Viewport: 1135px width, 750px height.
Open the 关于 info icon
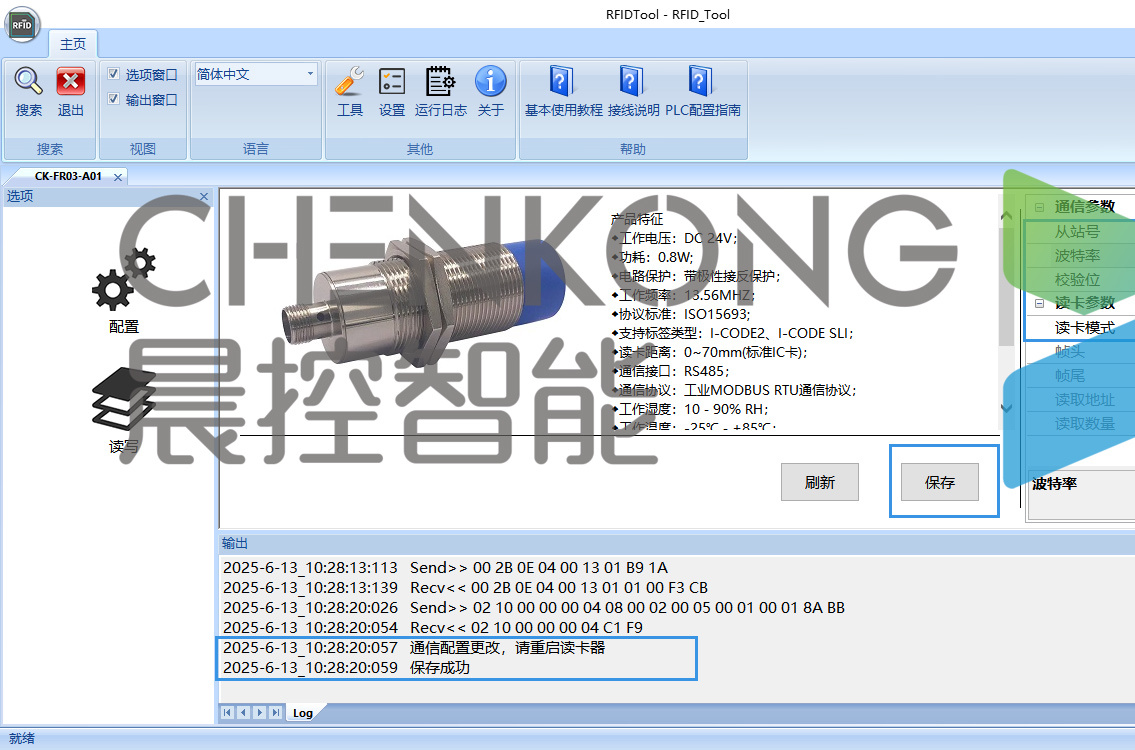point(490,81)
